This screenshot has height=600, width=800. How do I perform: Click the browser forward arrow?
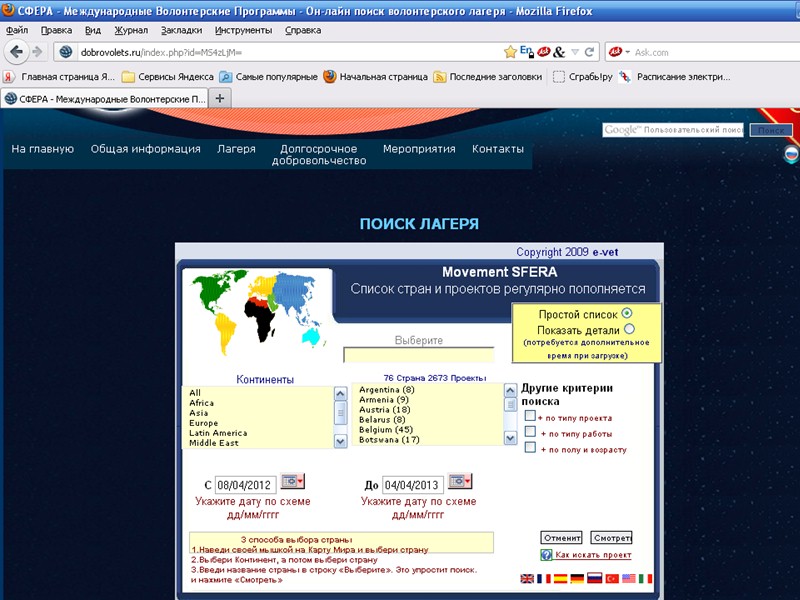pos(37,52)
